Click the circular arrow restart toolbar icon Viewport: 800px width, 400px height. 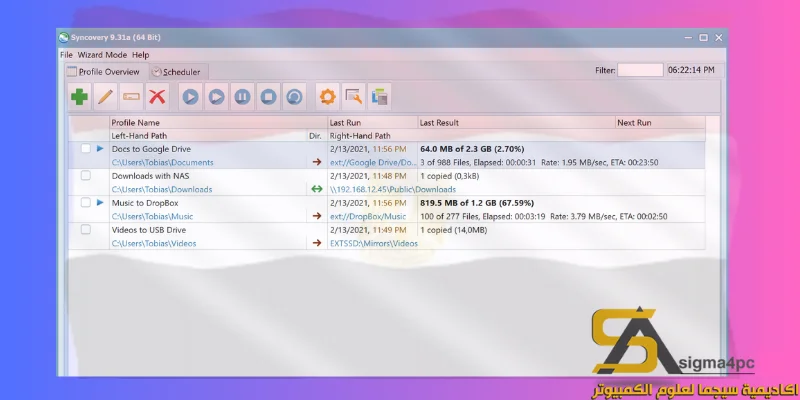click(294, 96)
